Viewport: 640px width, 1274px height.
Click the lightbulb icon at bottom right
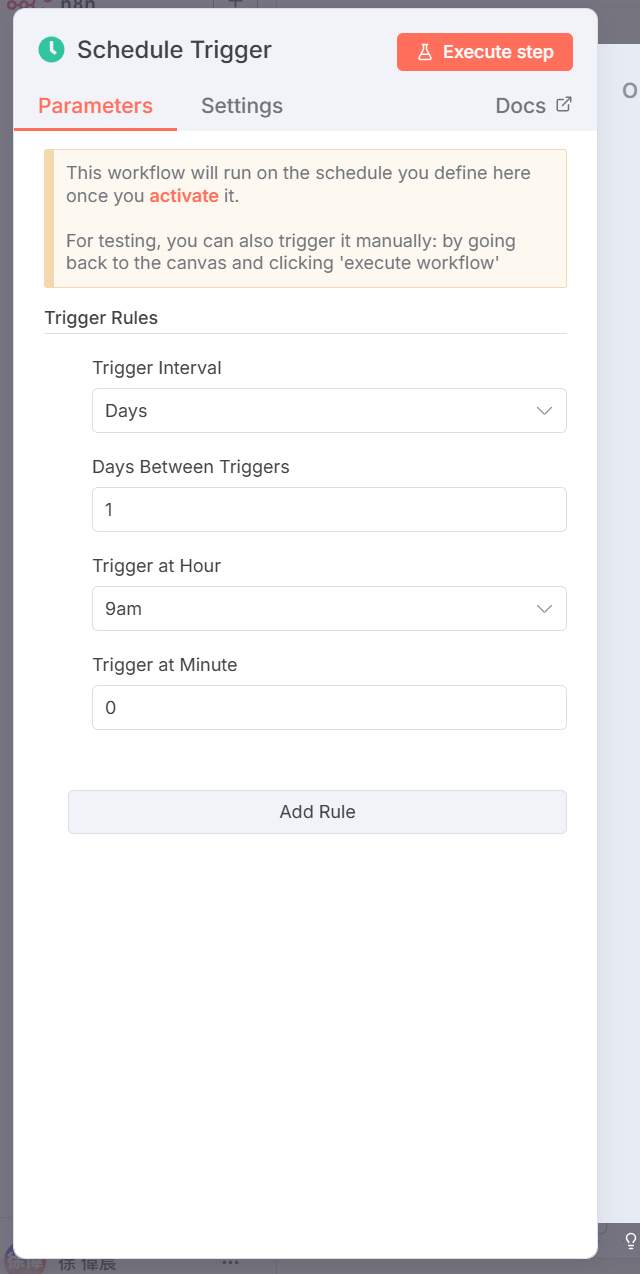631,1241
